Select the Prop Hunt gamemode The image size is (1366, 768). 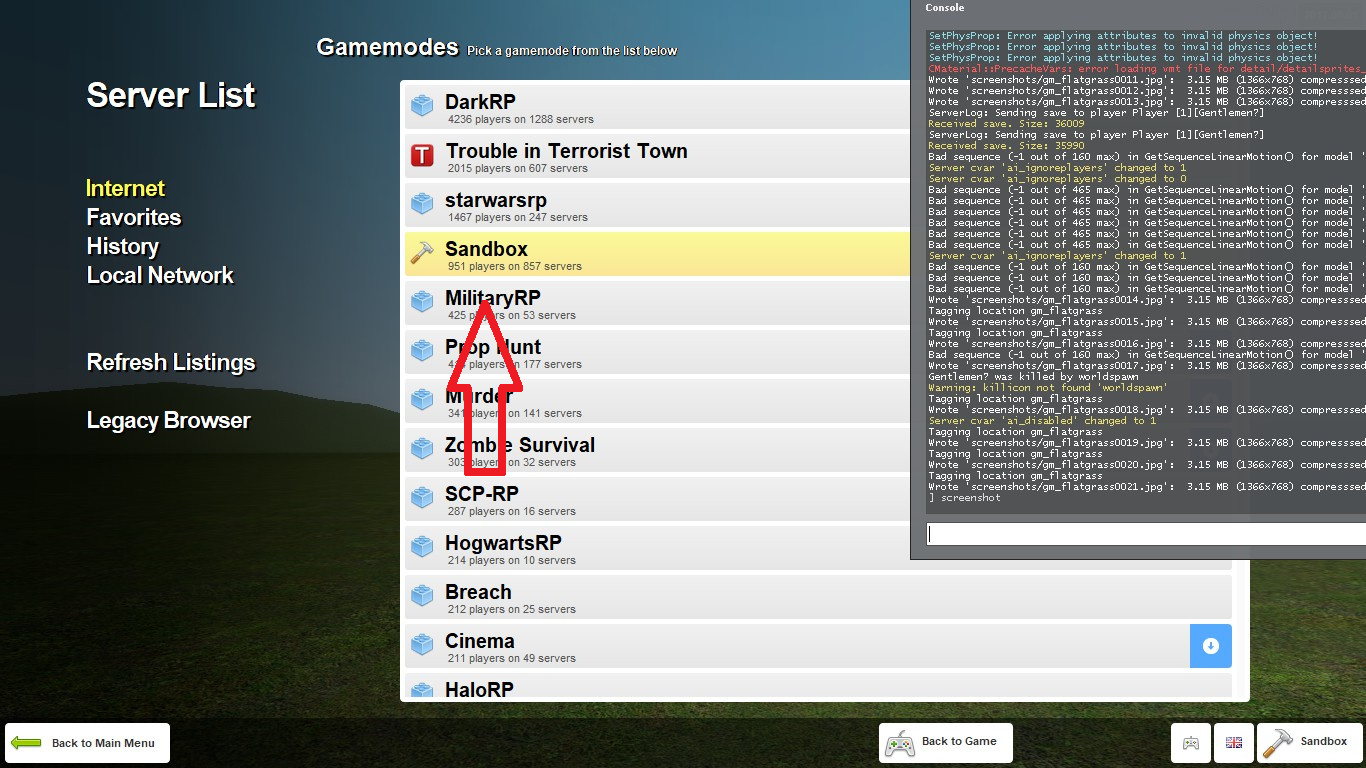point(658,351)
